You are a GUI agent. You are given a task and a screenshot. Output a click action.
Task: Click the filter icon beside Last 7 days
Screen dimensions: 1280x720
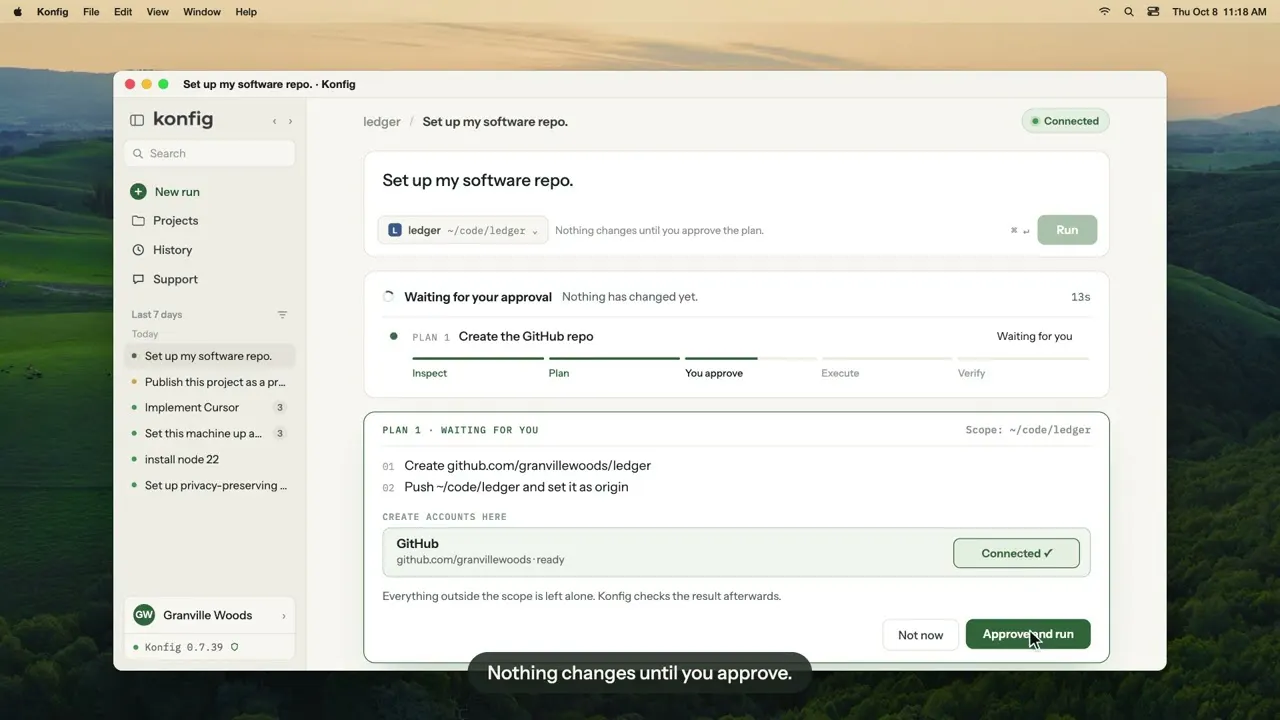coord(282,314)
